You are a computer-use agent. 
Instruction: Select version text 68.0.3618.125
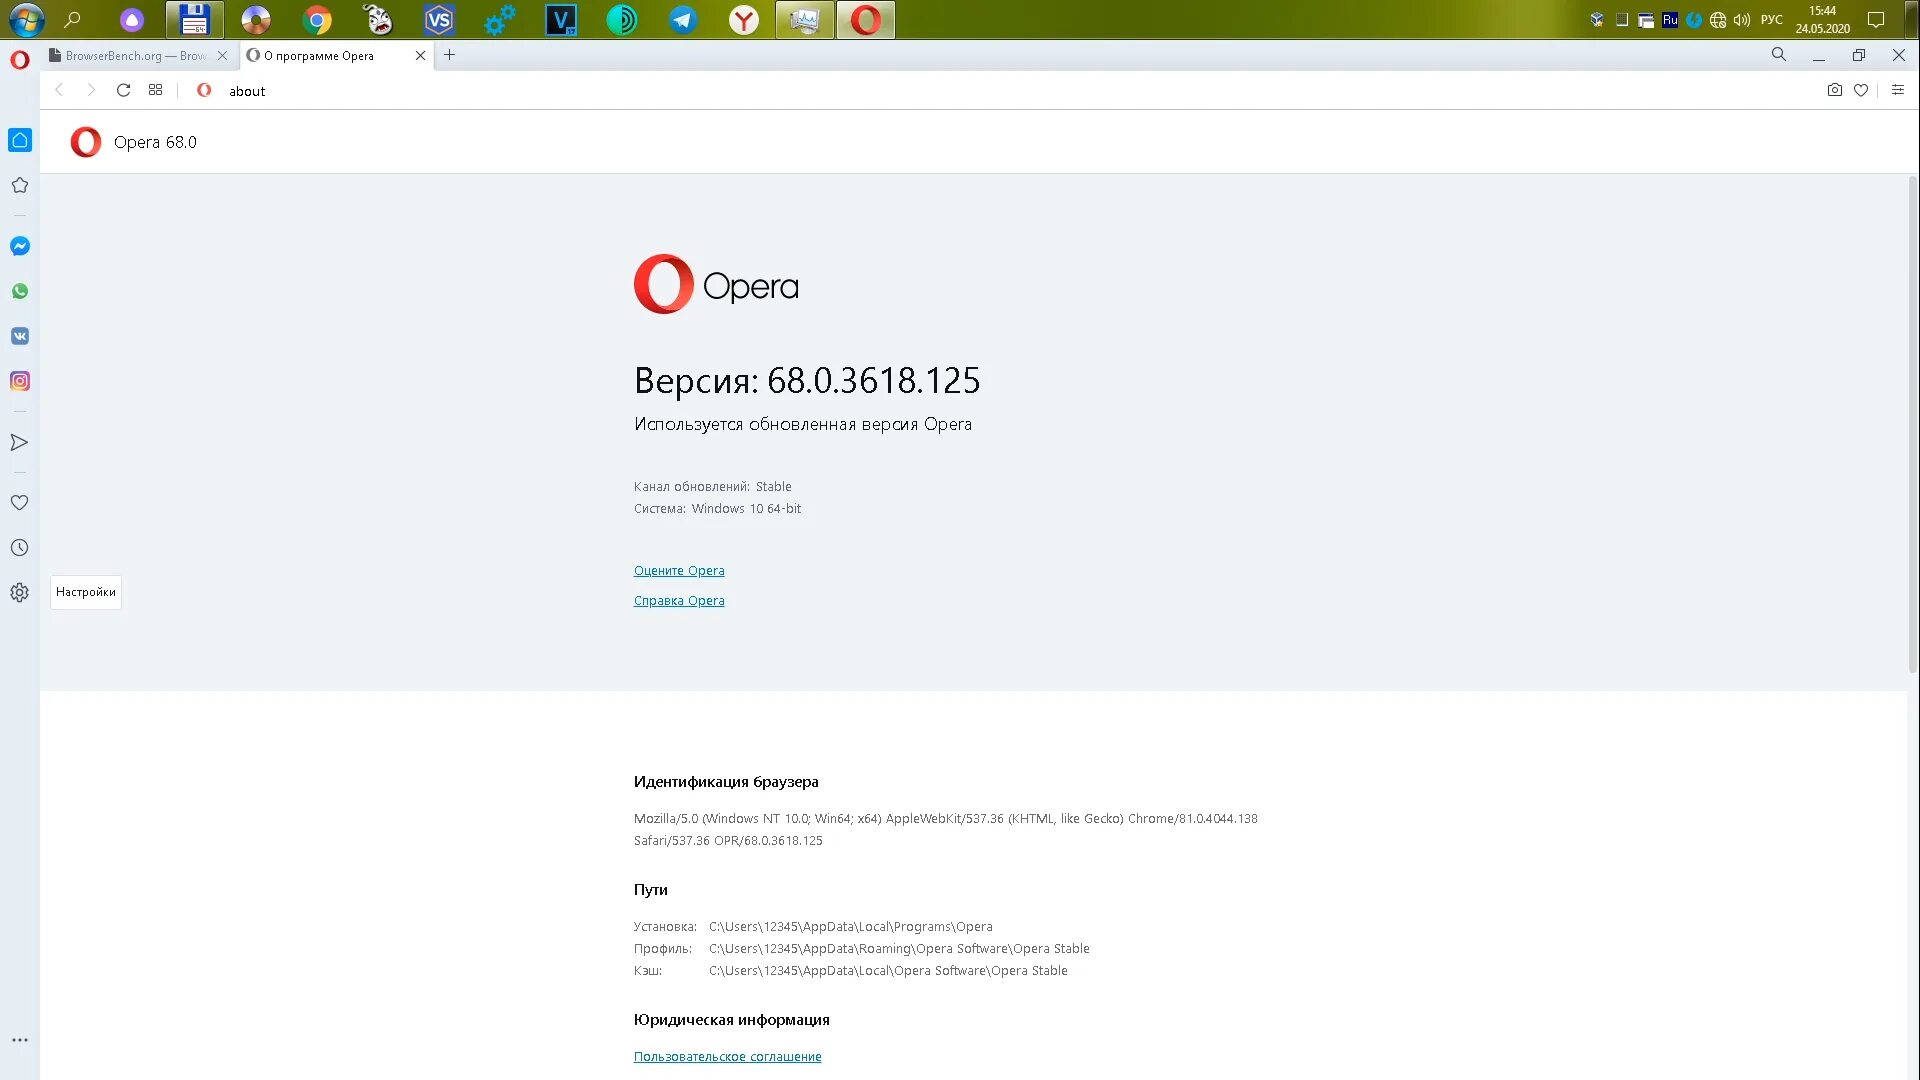(x=873, y=381)
